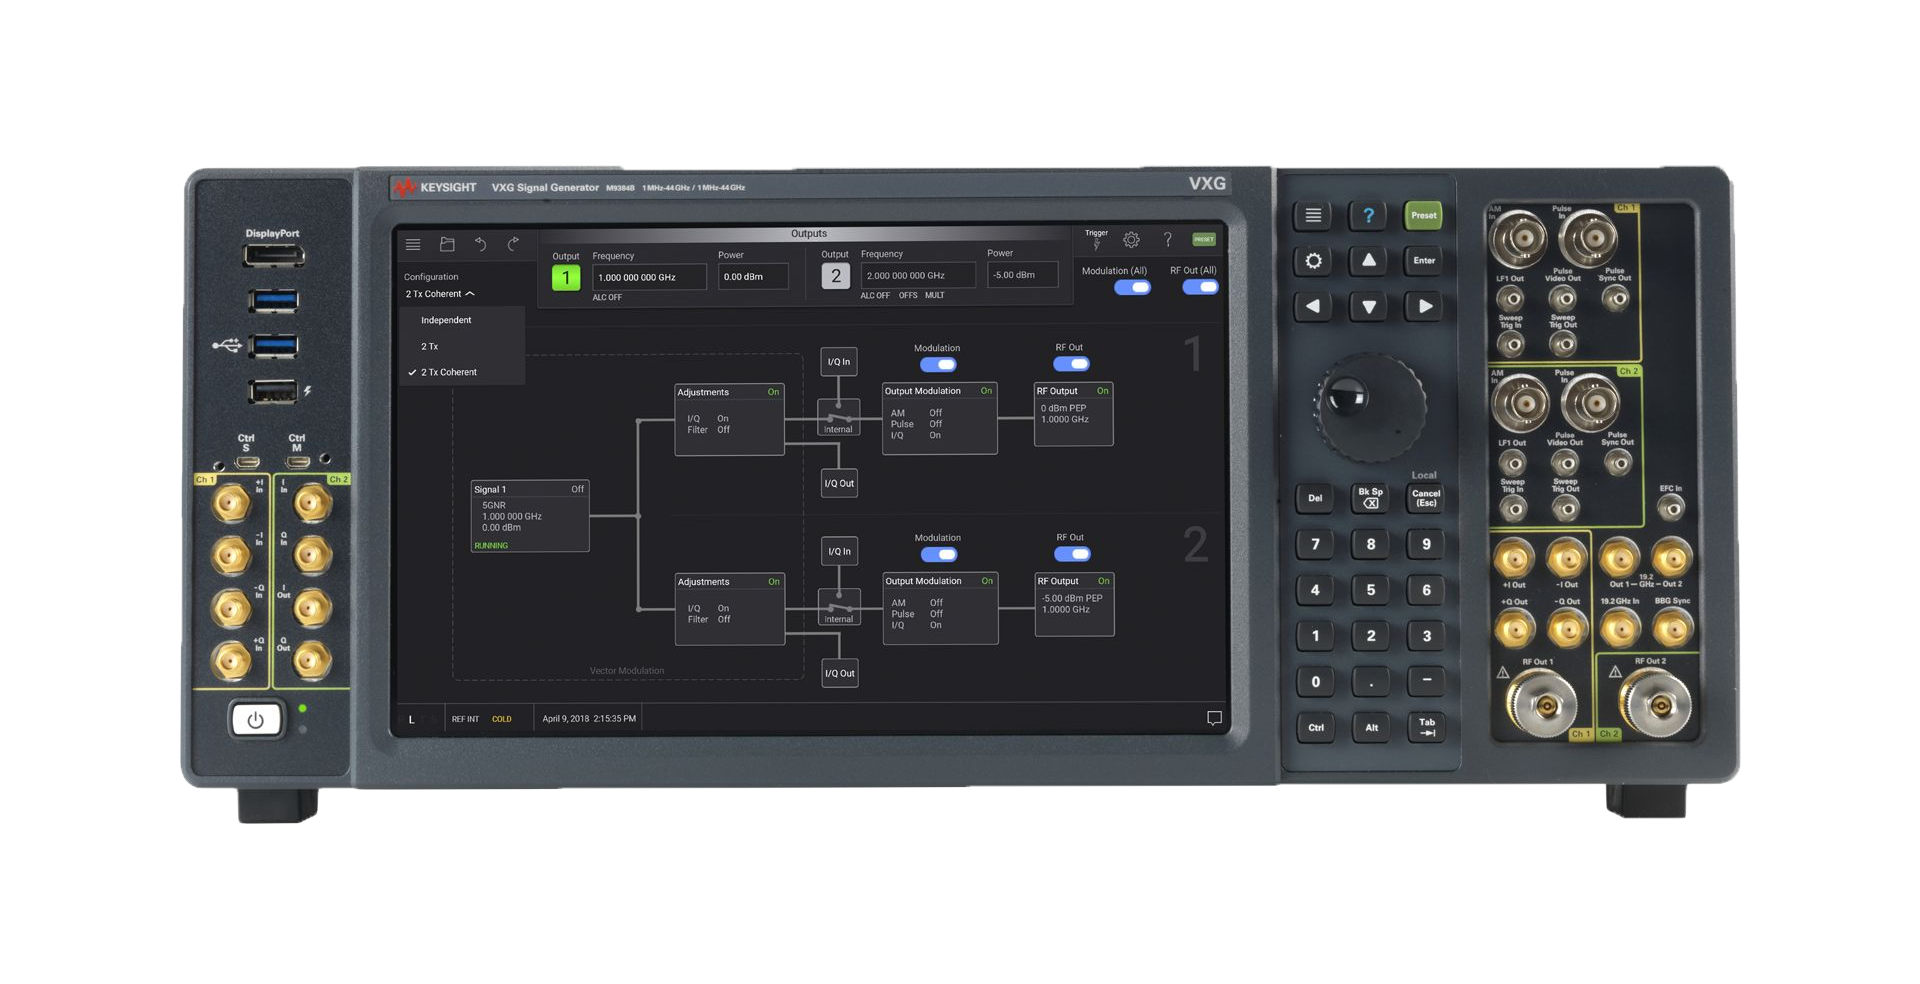This screenshot has height=984, width=1920.
Task: Toggle the channel 2 Internal I/Q switch
Action: click(839, 607)
